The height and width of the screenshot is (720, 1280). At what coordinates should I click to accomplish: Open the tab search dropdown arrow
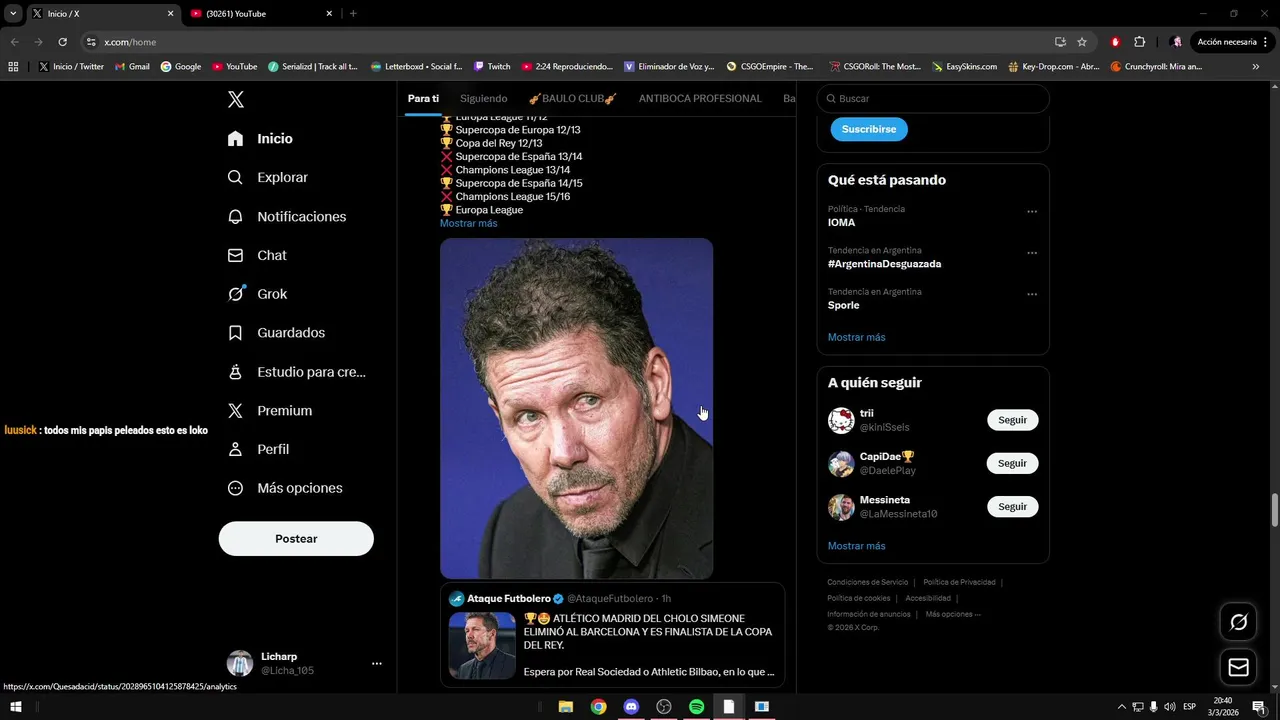tap(13, 13)
